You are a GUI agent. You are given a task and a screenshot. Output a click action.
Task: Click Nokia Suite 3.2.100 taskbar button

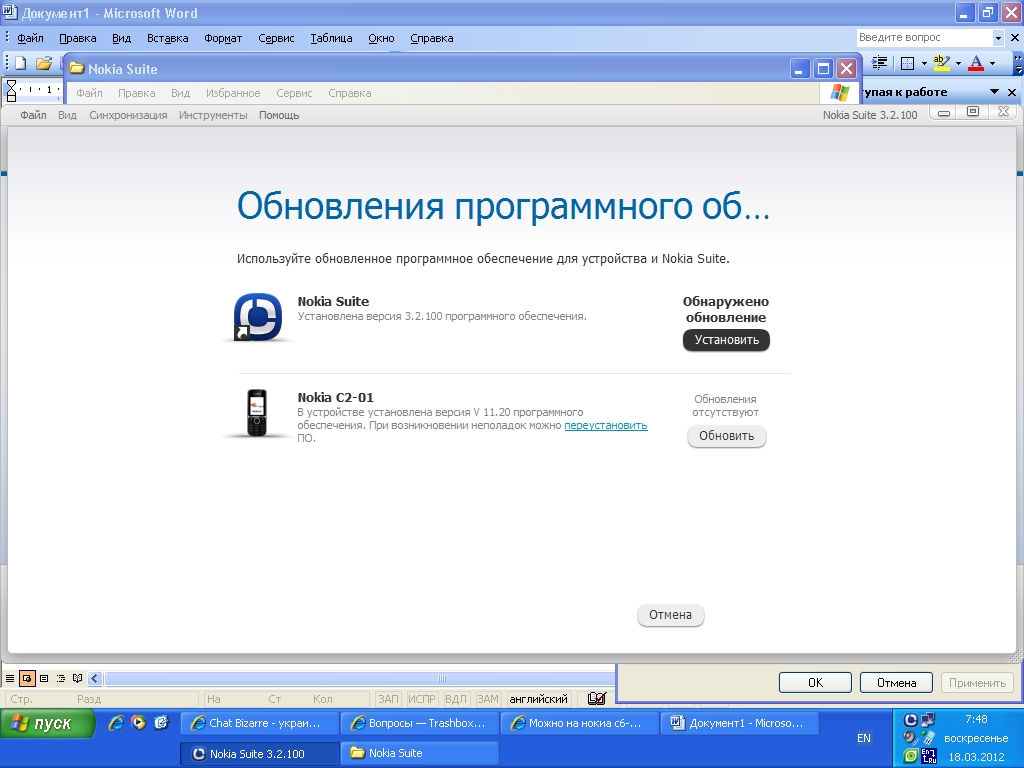[x=259, y=753]
